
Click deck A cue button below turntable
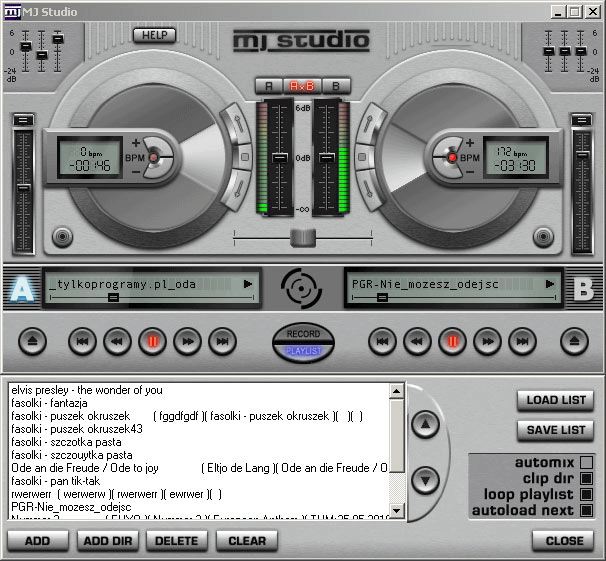62,236
